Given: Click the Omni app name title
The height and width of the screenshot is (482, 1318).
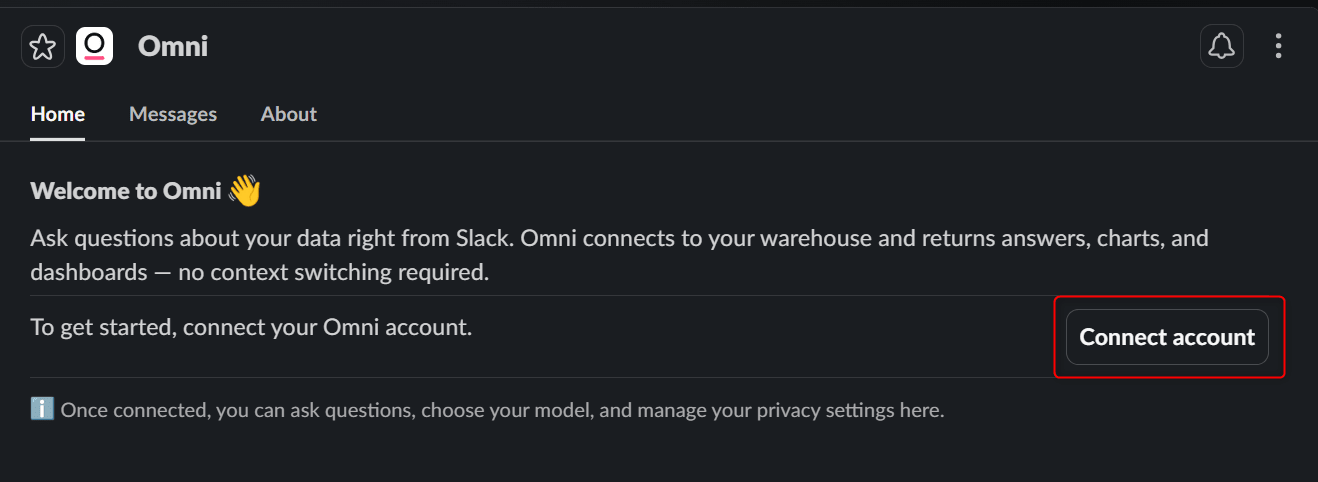Looking at the screenshot, I should [173, 46].
